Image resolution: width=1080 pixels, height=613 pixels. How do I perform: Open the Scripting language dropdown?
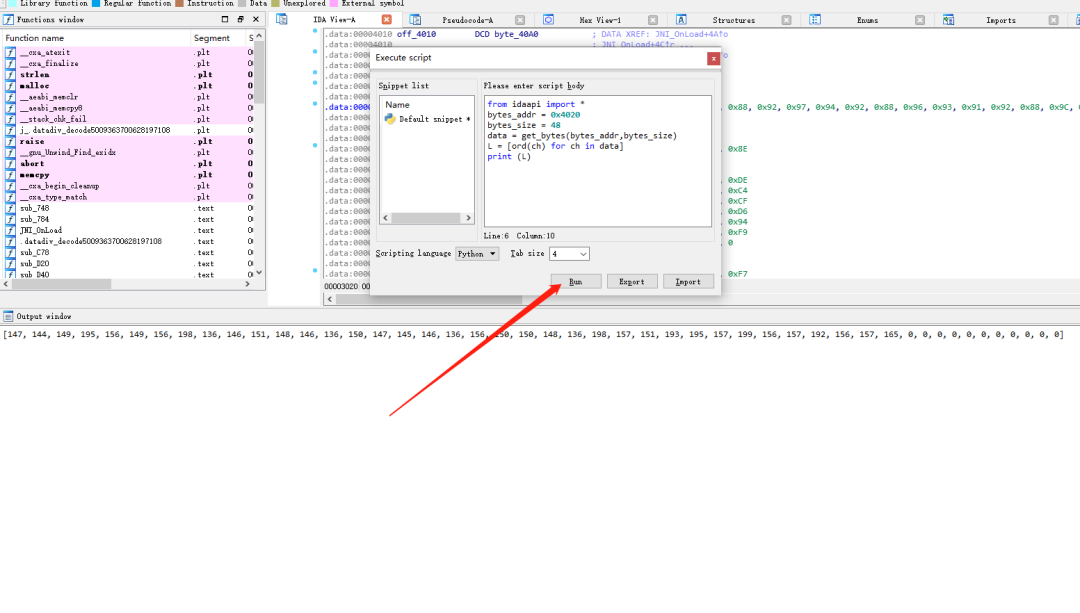pos(477,254)
